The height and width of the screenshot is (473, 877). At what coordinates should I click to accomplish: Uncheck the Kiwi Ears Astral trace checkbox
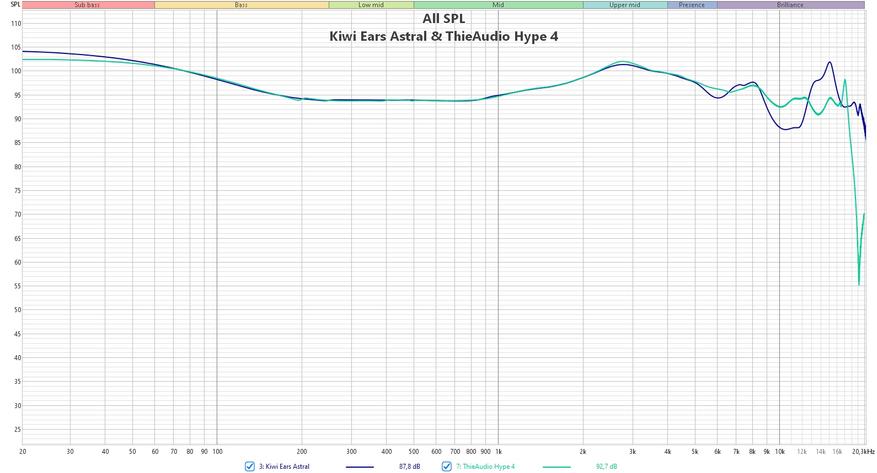tap(249, 466)
